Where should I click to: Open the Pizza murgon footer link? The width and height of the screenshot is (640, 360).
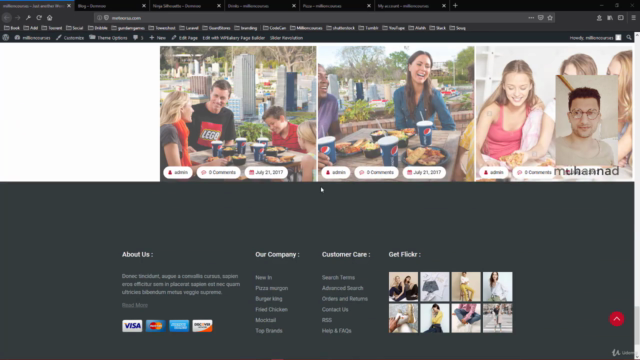[271, 288]
